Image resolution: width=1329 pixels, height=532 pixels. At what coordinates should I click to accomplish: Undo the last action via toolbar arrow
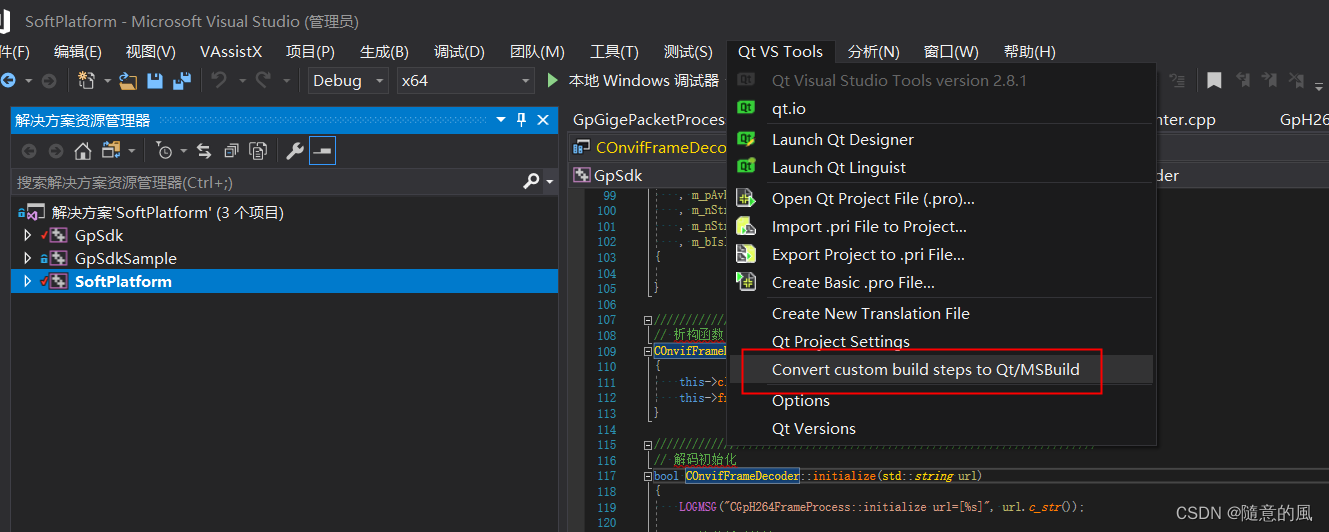pos(219,80)
